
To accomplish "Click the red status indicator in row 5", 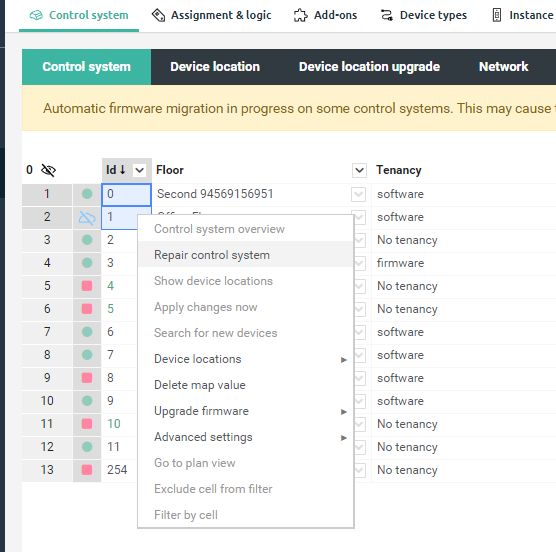I will (87, 286).
